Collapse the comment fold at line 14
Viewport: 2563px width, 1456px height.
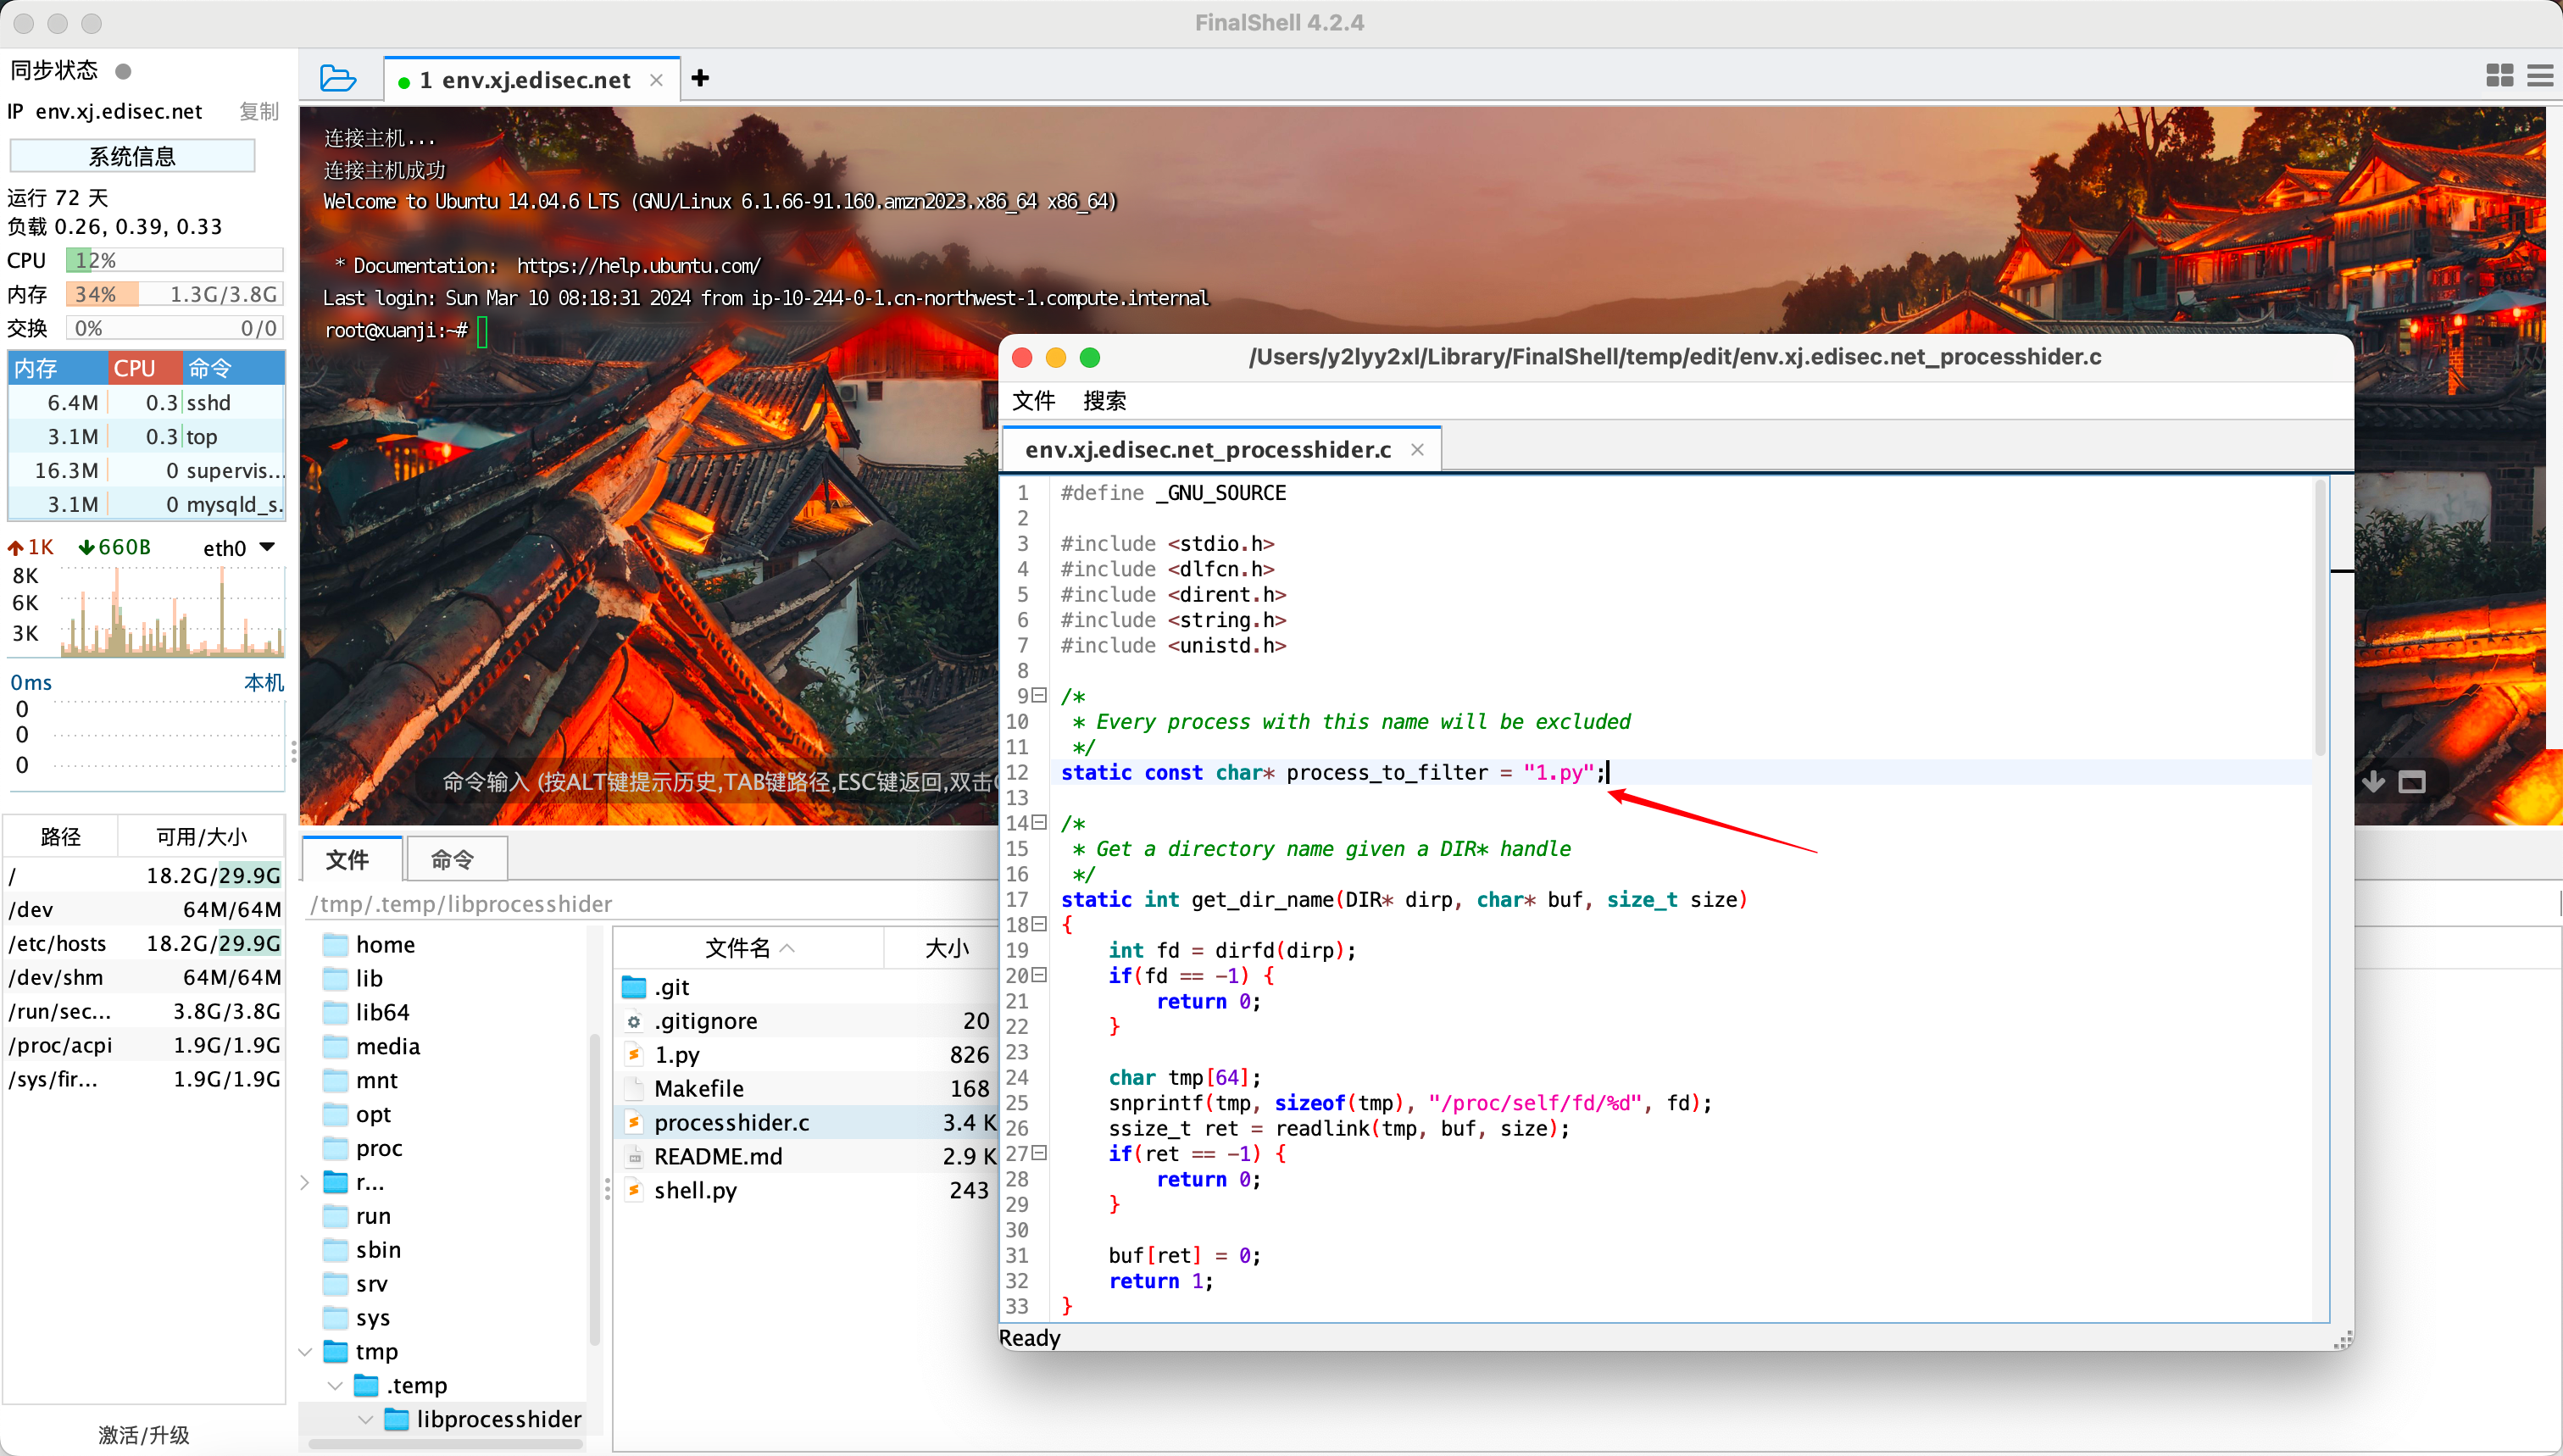(x=1040, y=822)
